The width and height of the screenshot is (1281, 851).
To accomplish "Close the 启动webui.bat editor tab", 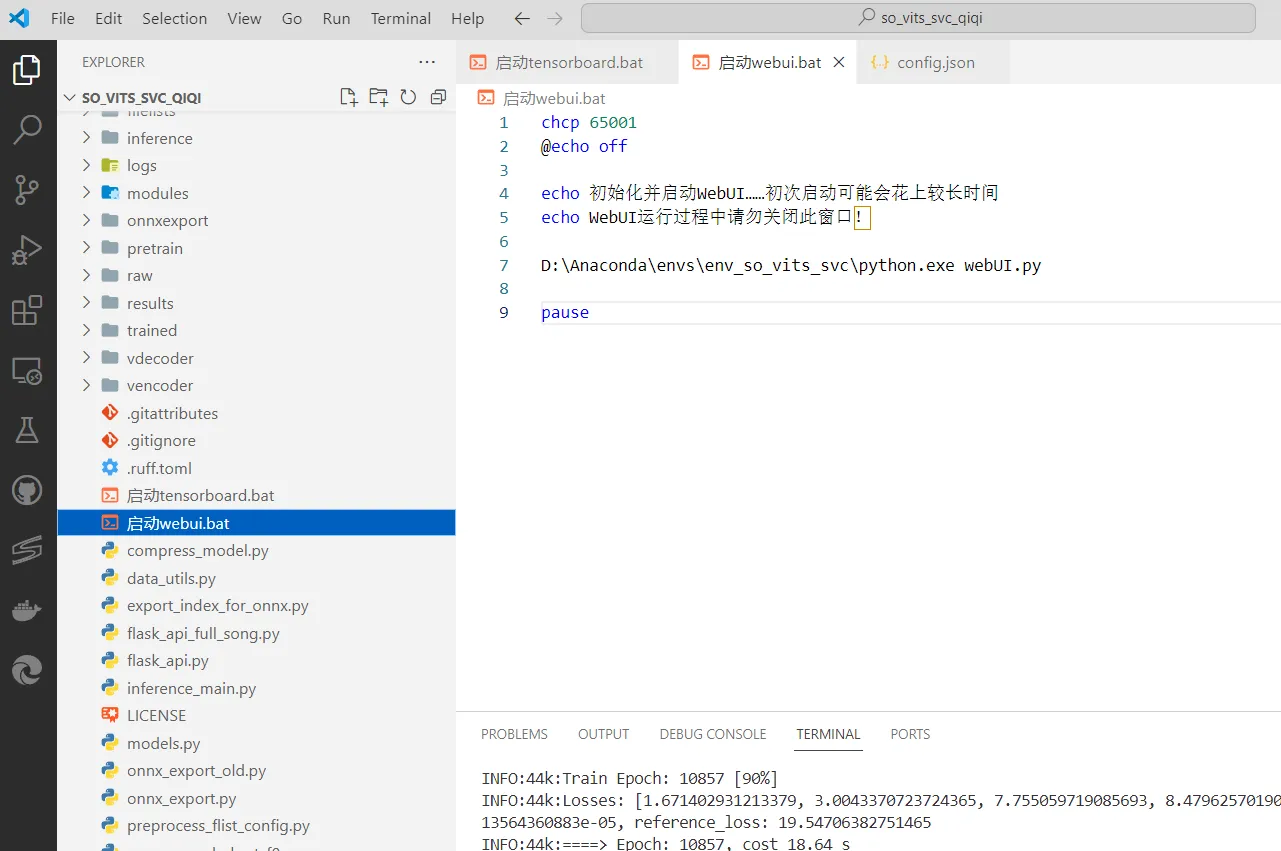I will [839, 62].
